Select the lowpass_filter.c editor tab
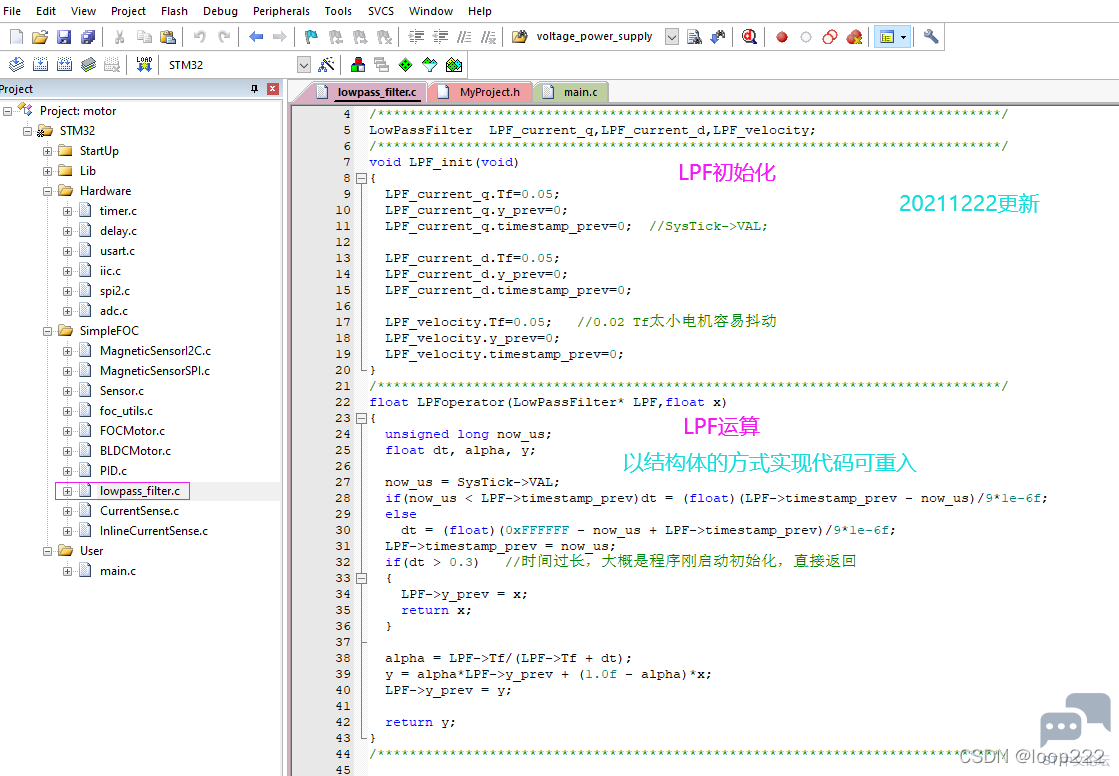Viewport: 1119px width, 776px height. (367, 92)
